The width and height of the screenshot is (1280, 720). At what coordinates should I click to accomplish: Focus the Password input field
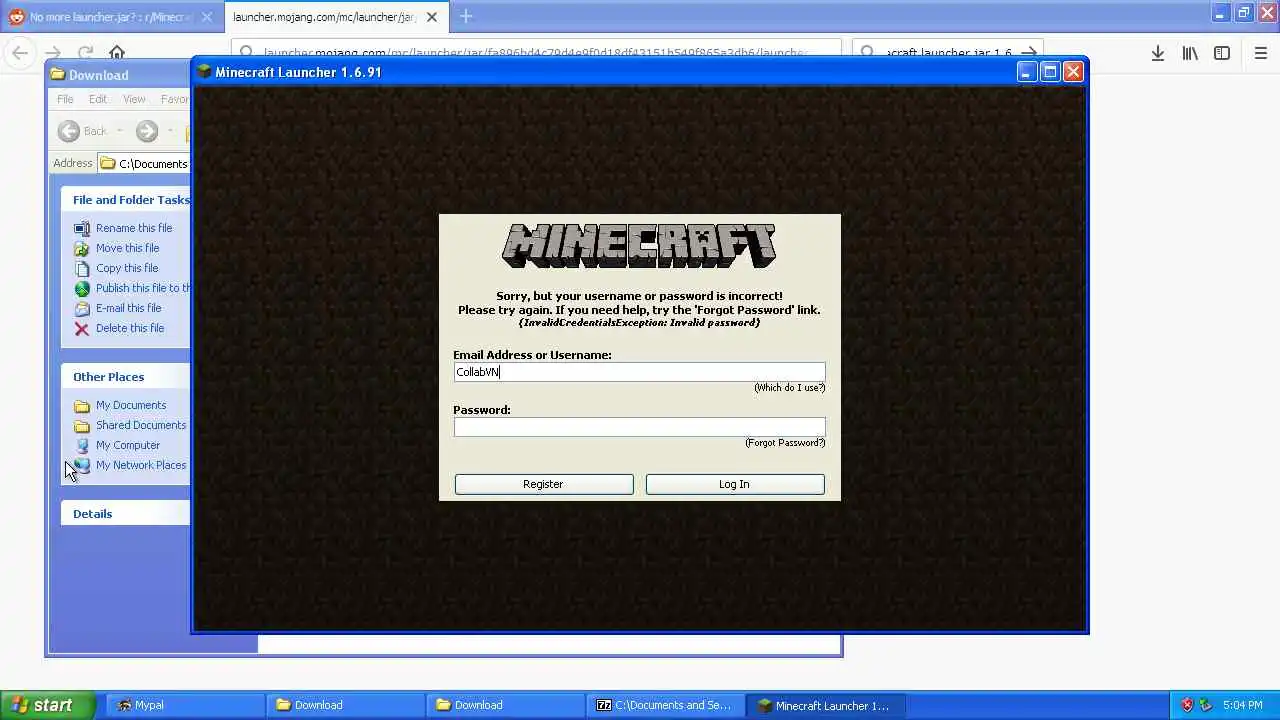(639, 427)
